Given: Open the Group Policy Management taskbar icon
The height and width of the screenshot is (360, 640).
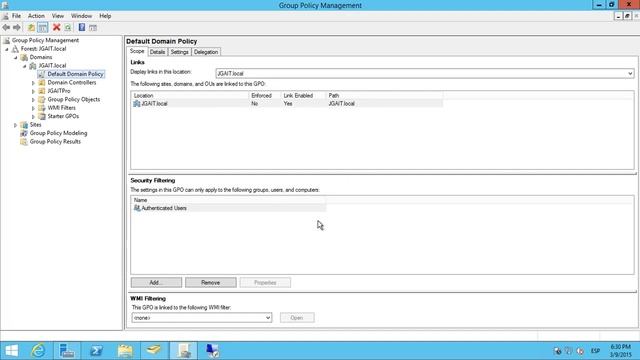Looking at the screenshot, I should click(x=183, y=351).
